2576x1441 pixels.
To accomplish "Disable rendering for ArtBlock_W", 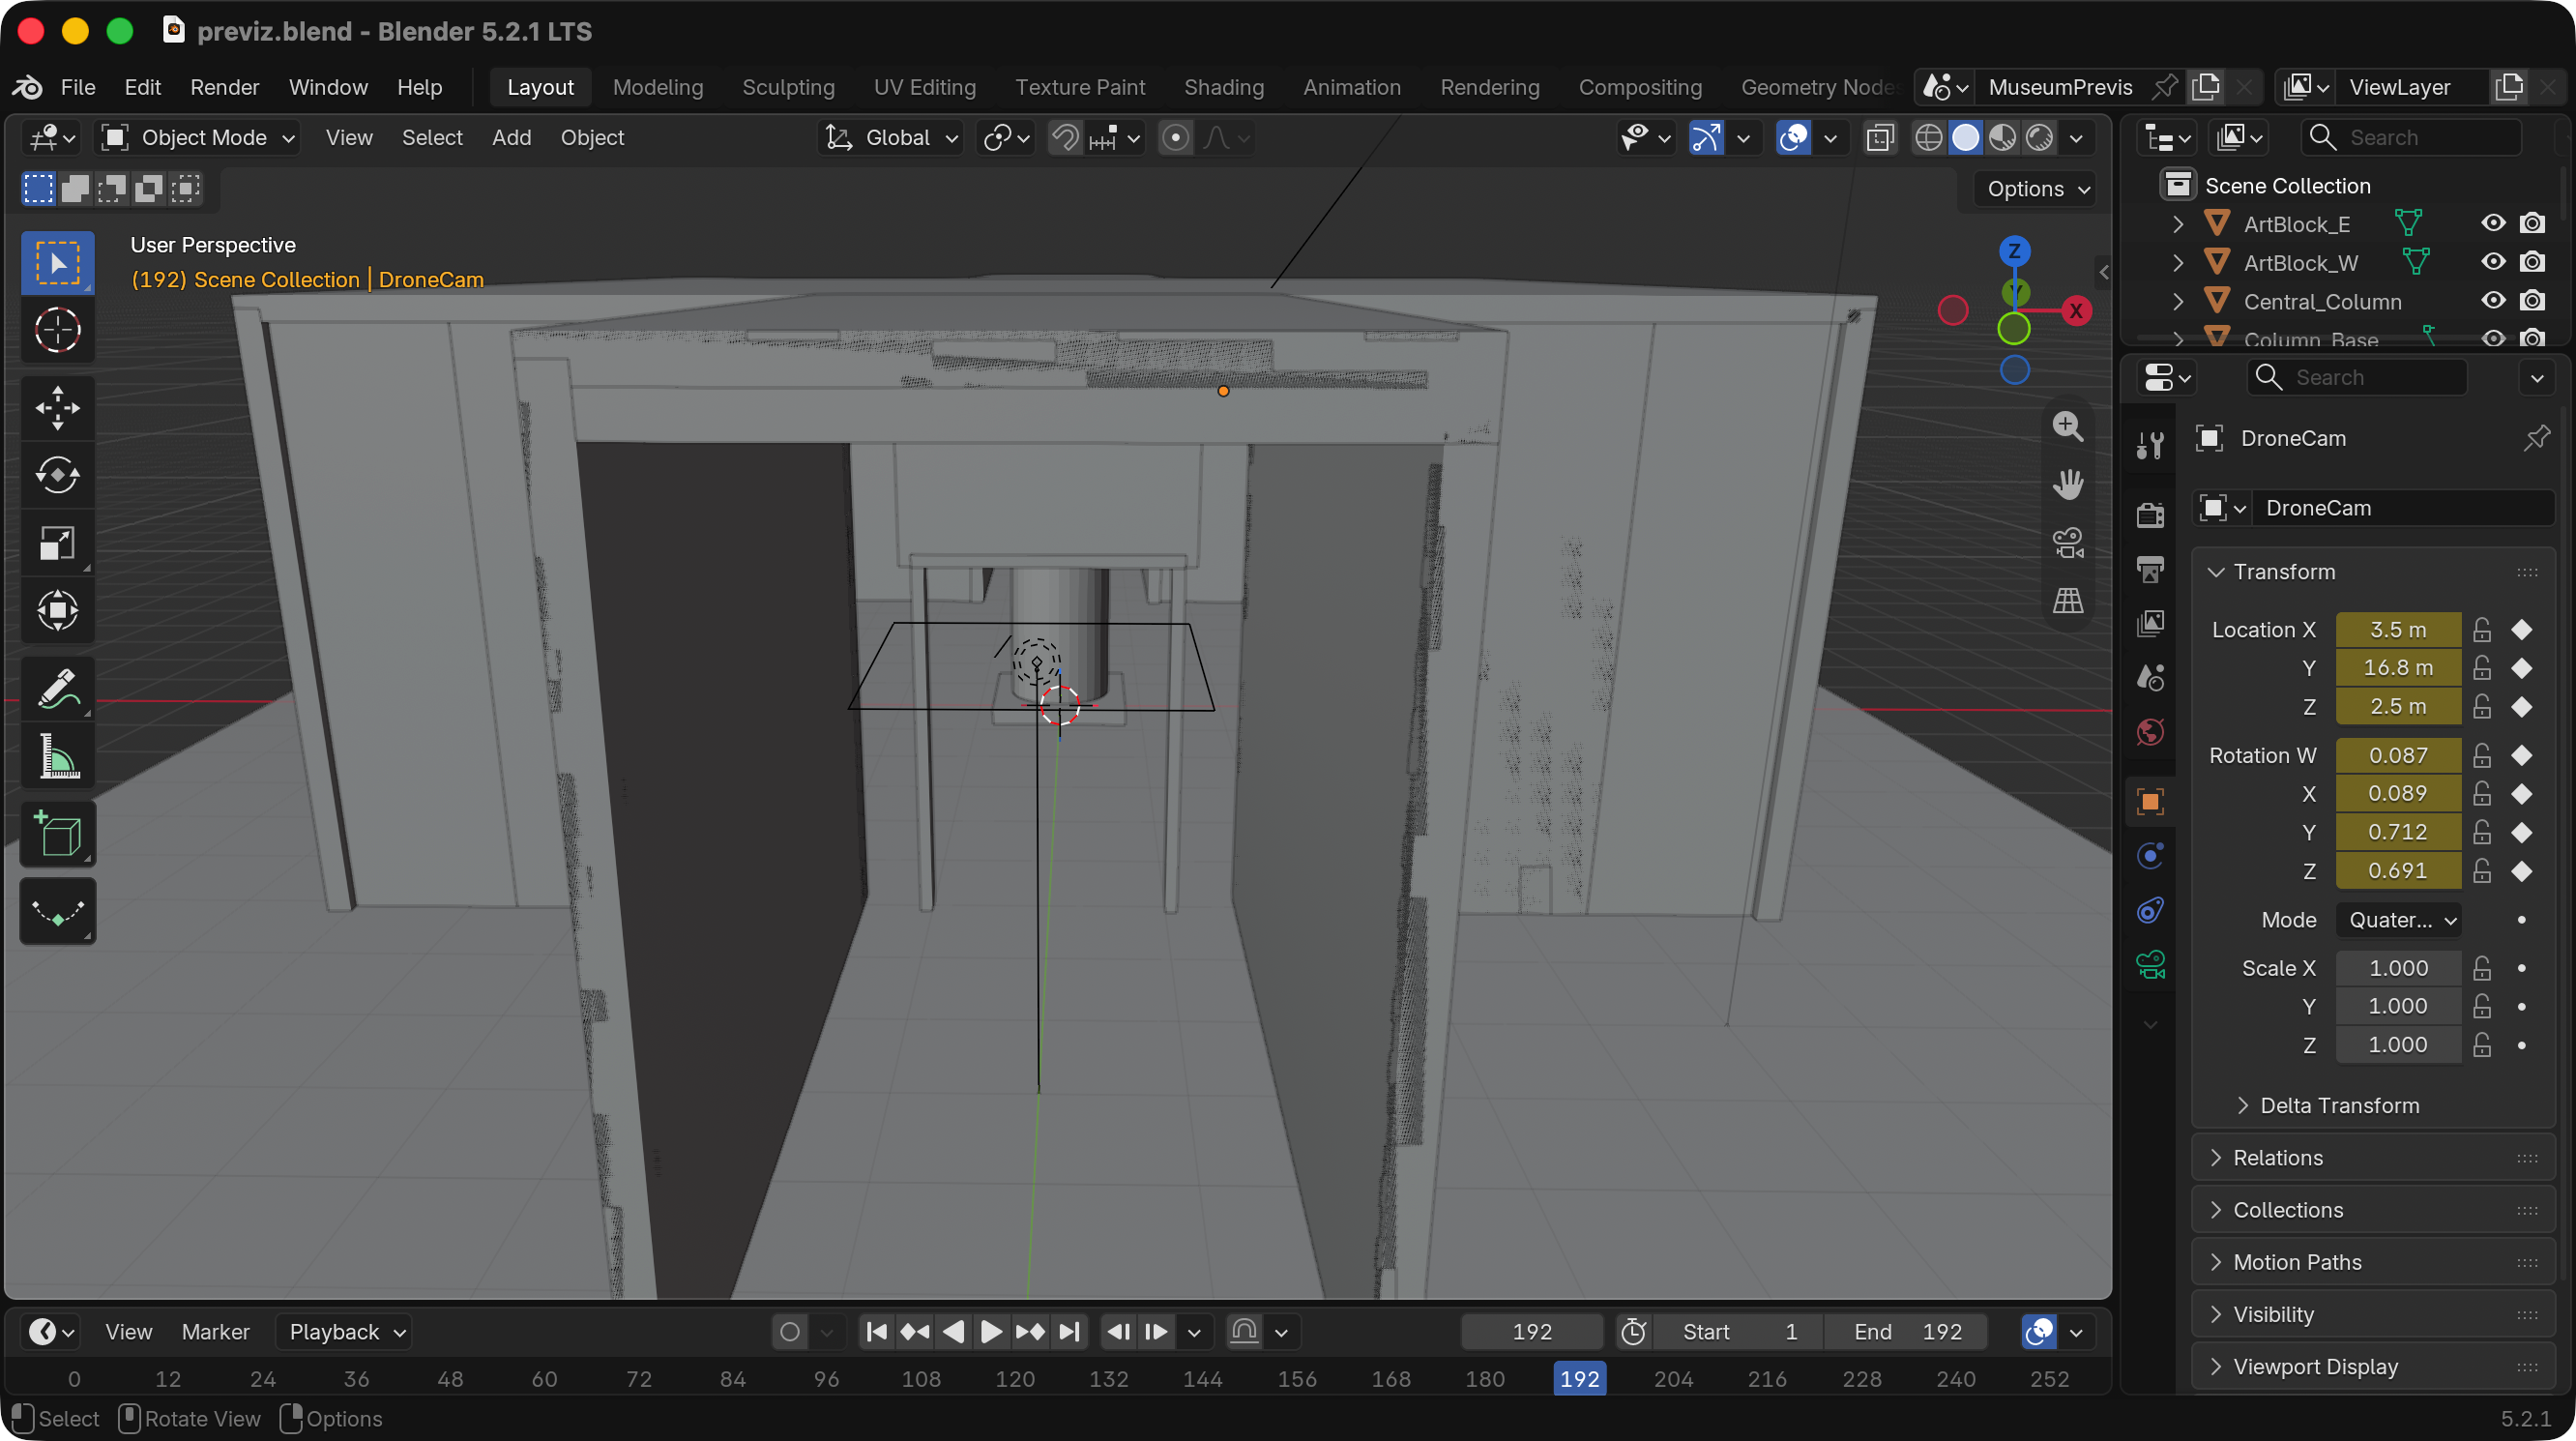I will pyautogui.click(x=2532, y=262).
